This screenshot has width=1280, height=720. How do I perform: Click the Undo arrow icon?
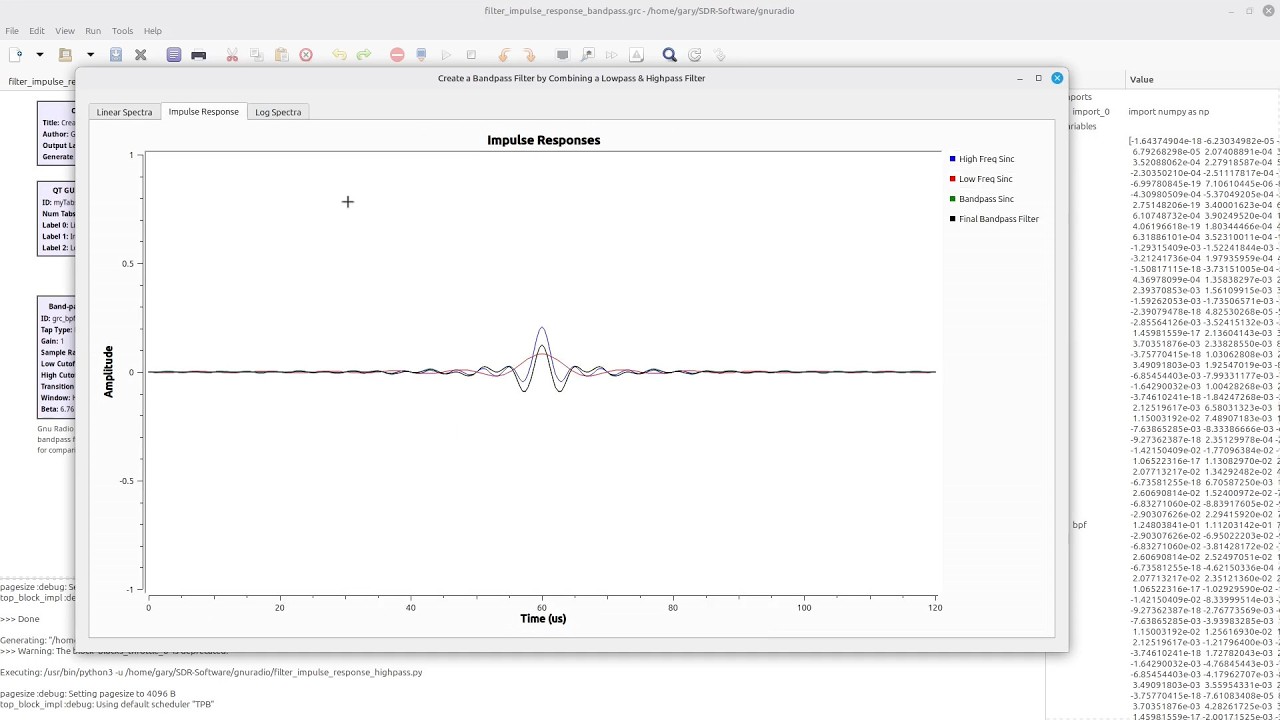pos(339,55)
